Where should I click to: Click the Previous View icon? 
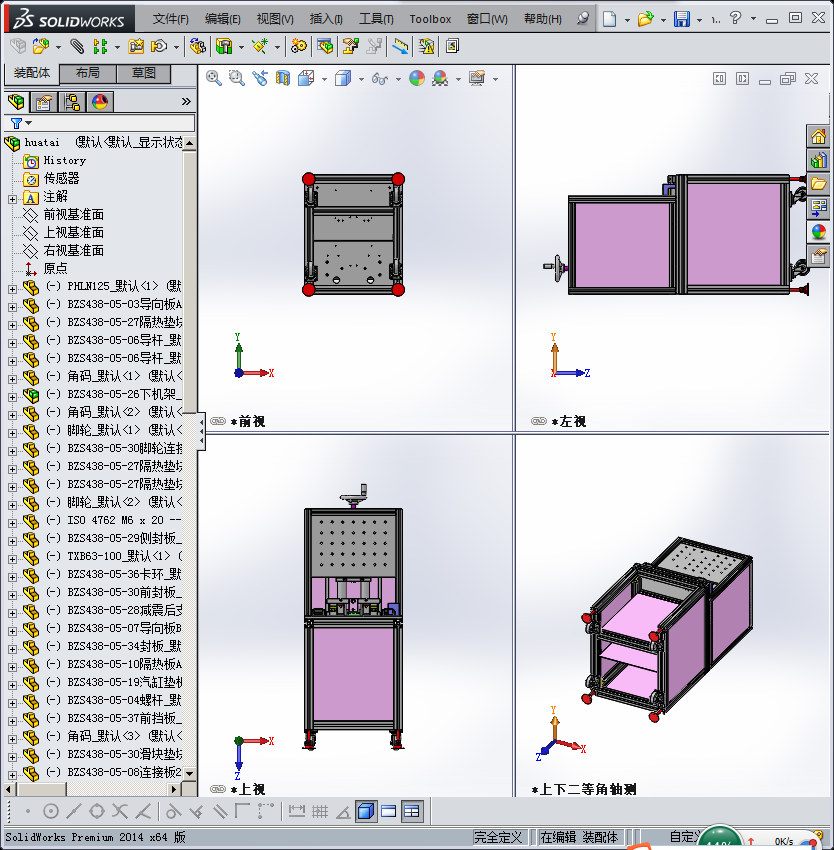tap(260, 79)
